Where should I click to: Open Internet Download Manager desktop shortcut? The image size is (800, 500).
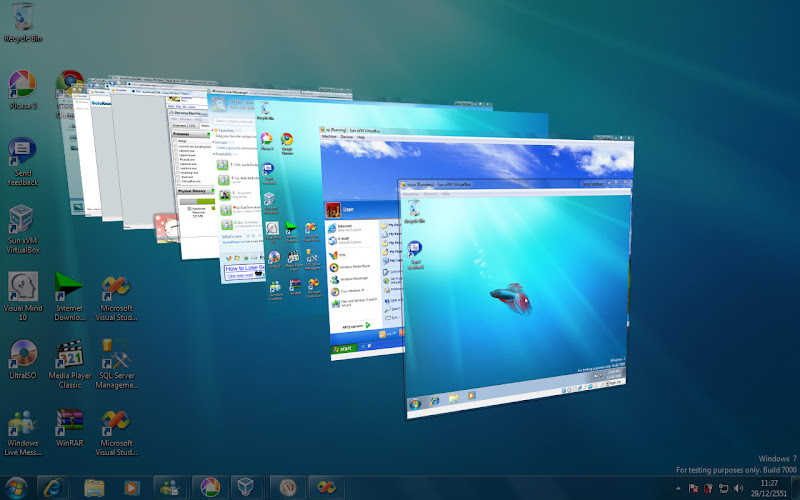click(69, 296)
